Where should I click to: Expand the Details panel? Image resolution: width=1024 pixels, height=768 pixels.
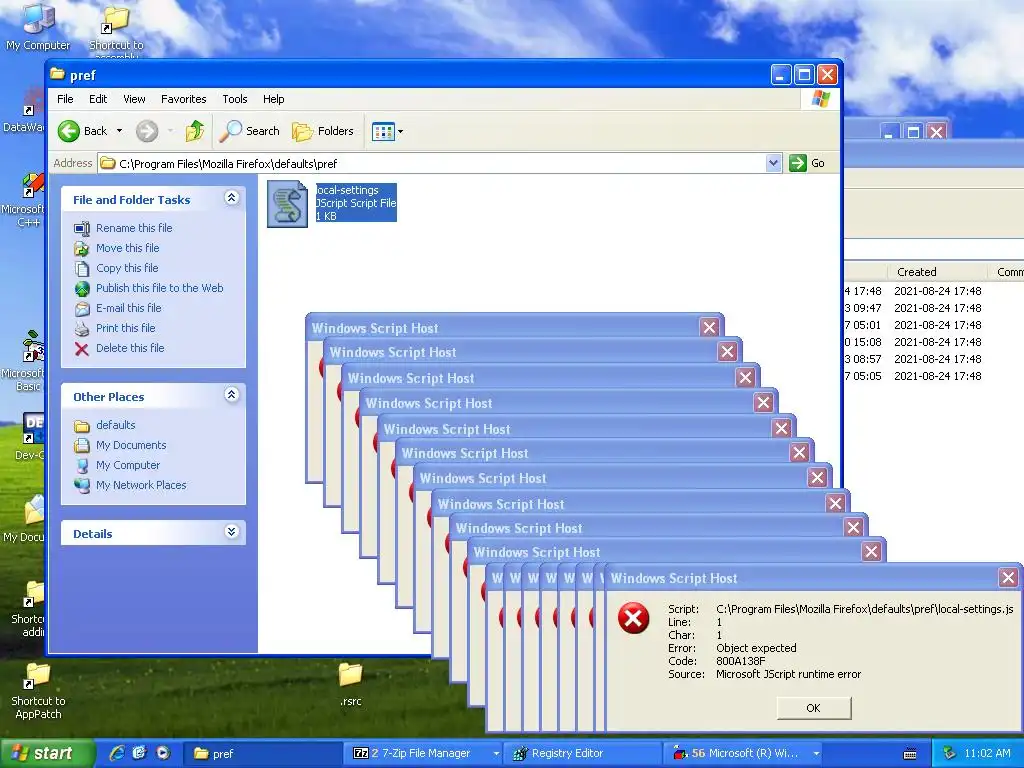[x=231, y=532]
